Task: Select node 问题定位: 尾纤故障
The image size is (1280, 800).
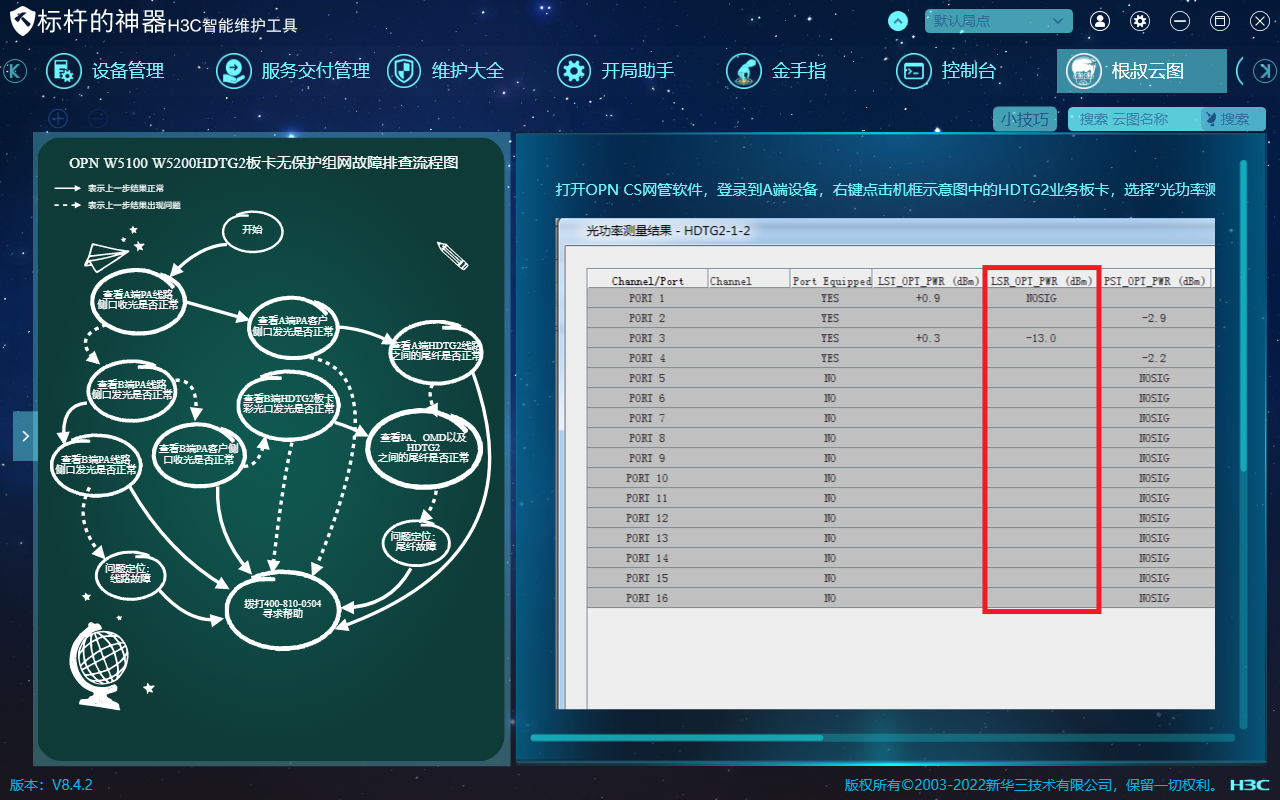Action: point(415,542)
